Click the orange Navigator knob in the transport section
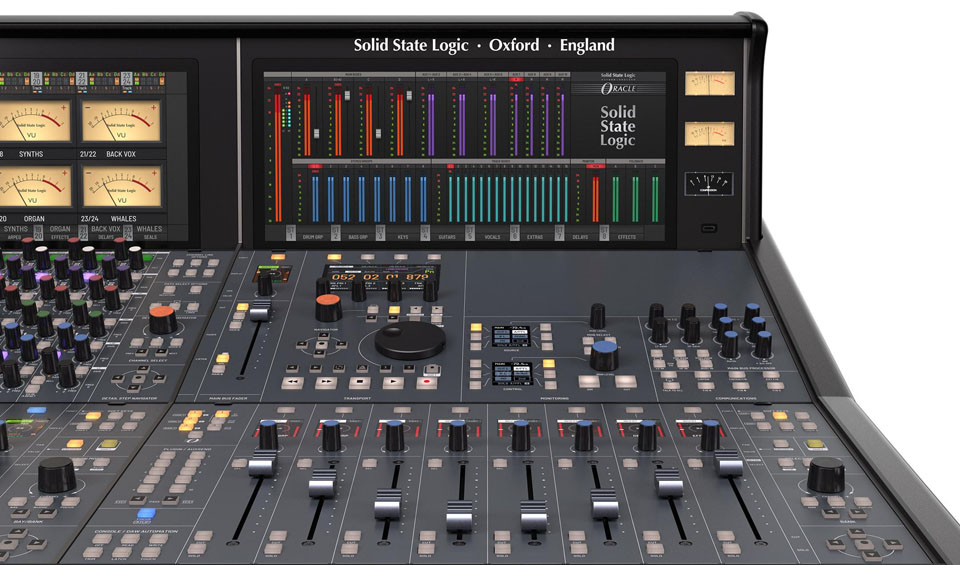 tap(329, 307)
